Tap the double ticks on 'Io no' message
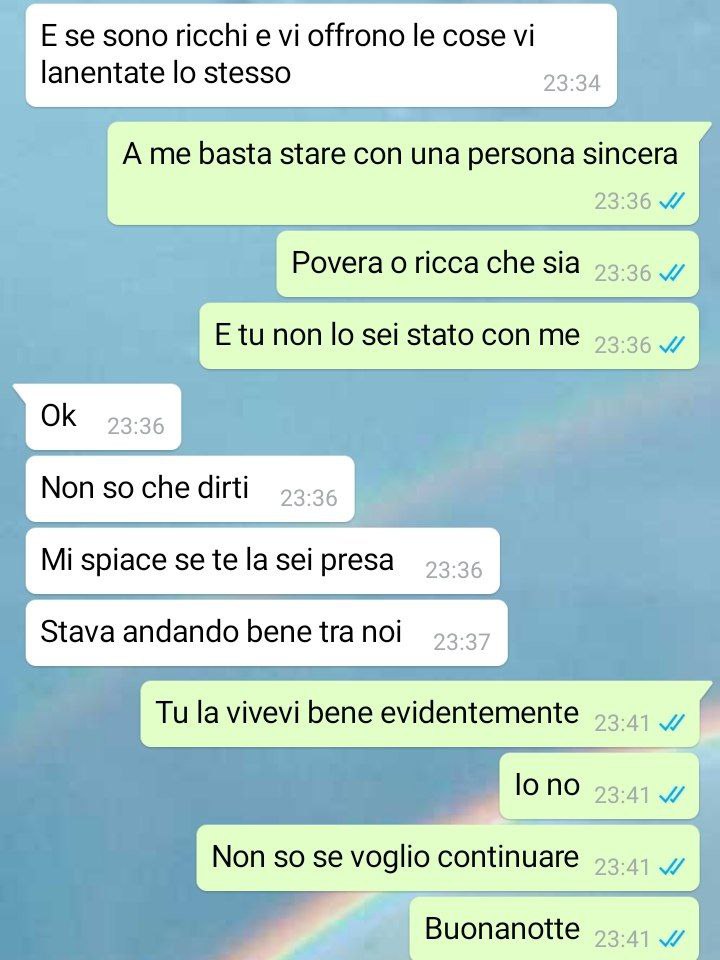 point(672,795)
